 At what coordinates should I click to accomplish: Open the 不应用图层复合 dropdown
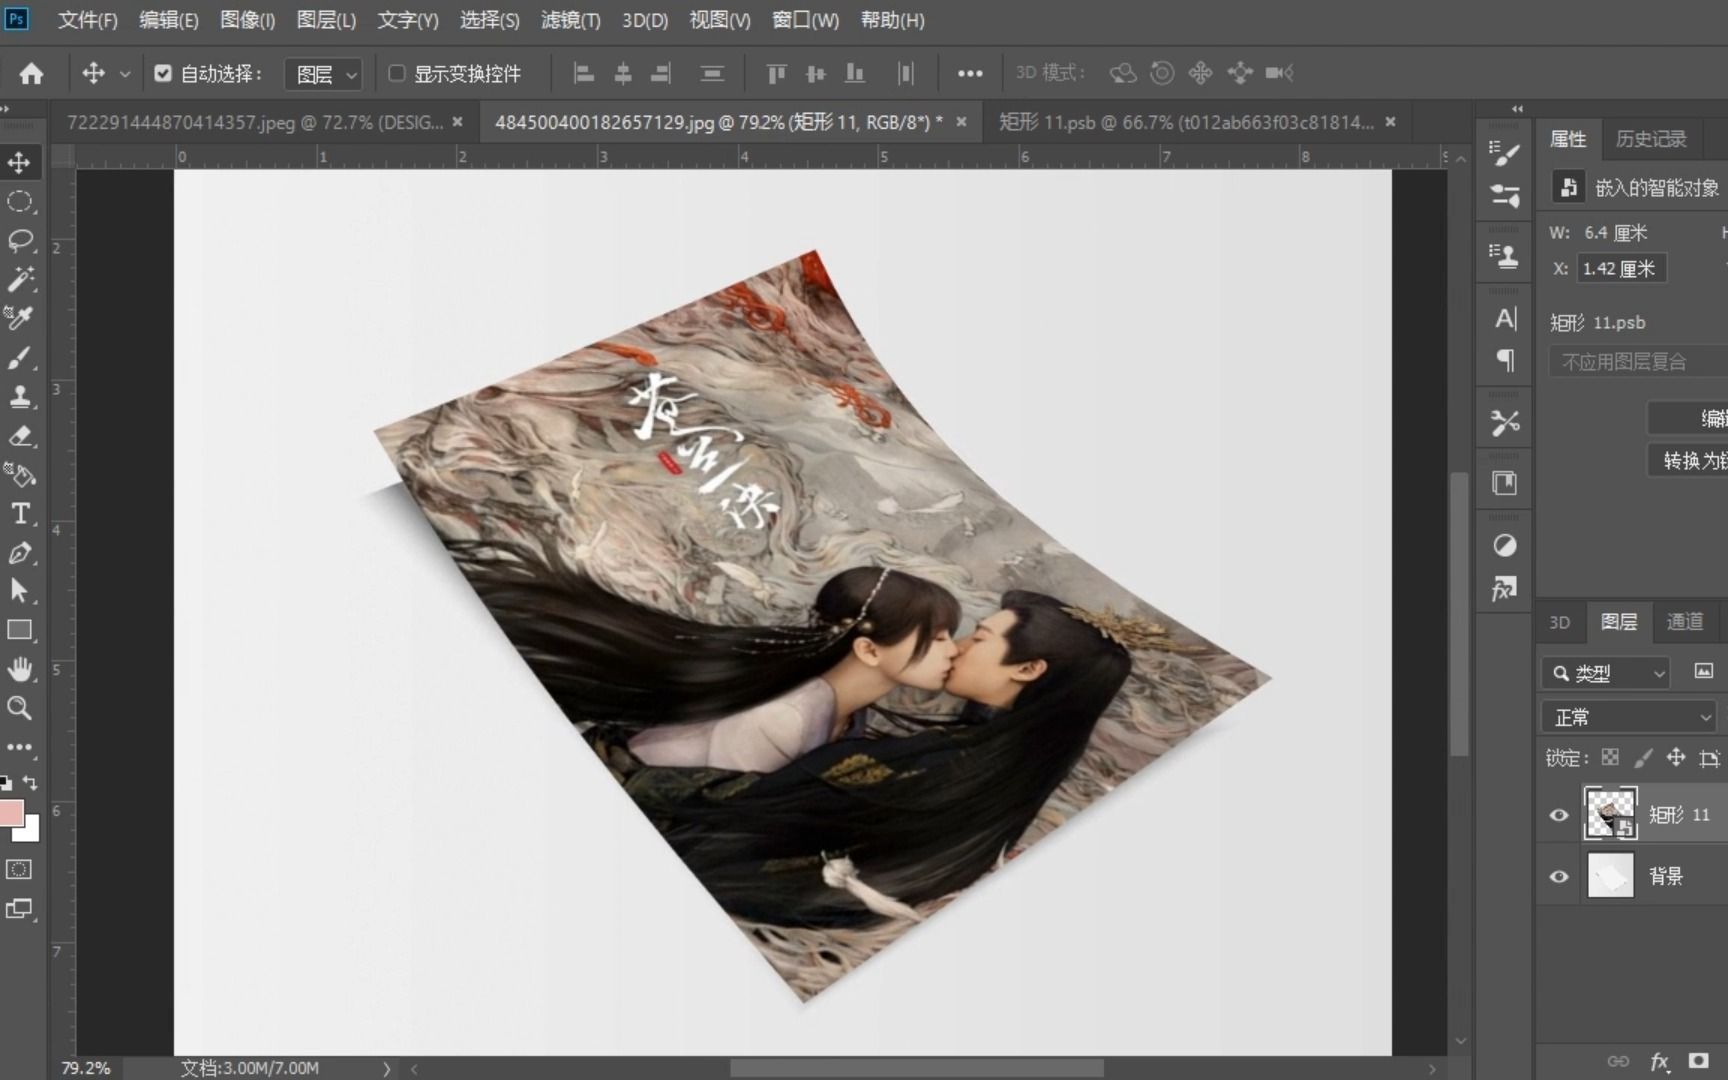pyautogui.click(x=1638, y=361)
